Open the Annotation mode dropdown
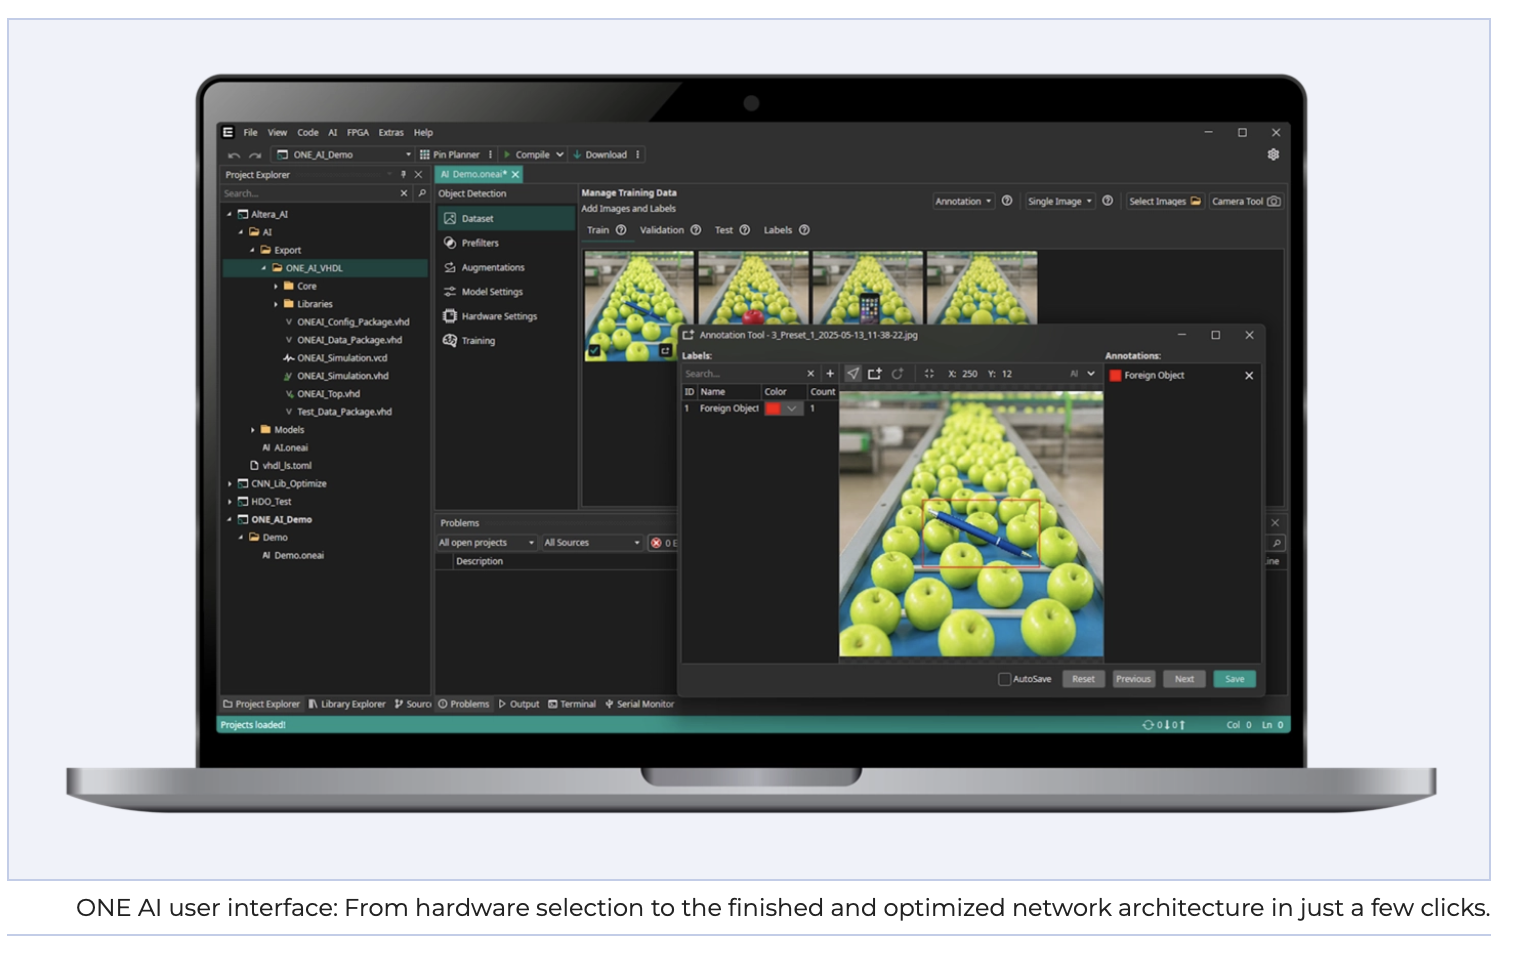Image resolution: width=1516 pixels, height=954 pixels. (963, 201)
